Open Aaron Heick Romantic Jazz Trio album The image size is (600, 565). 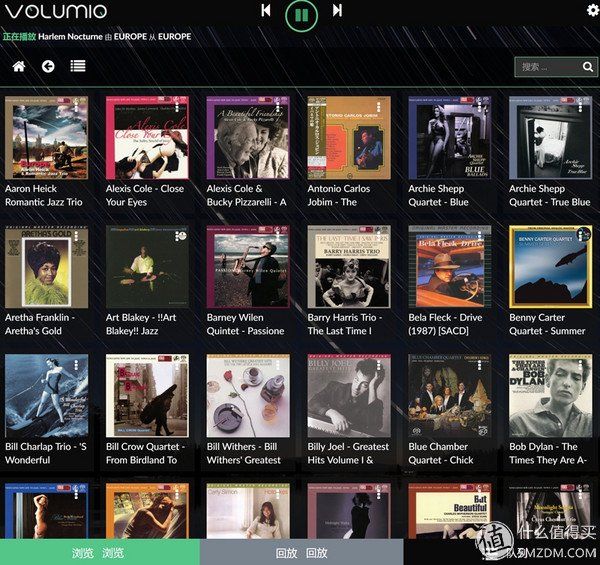tap(45, 138)
